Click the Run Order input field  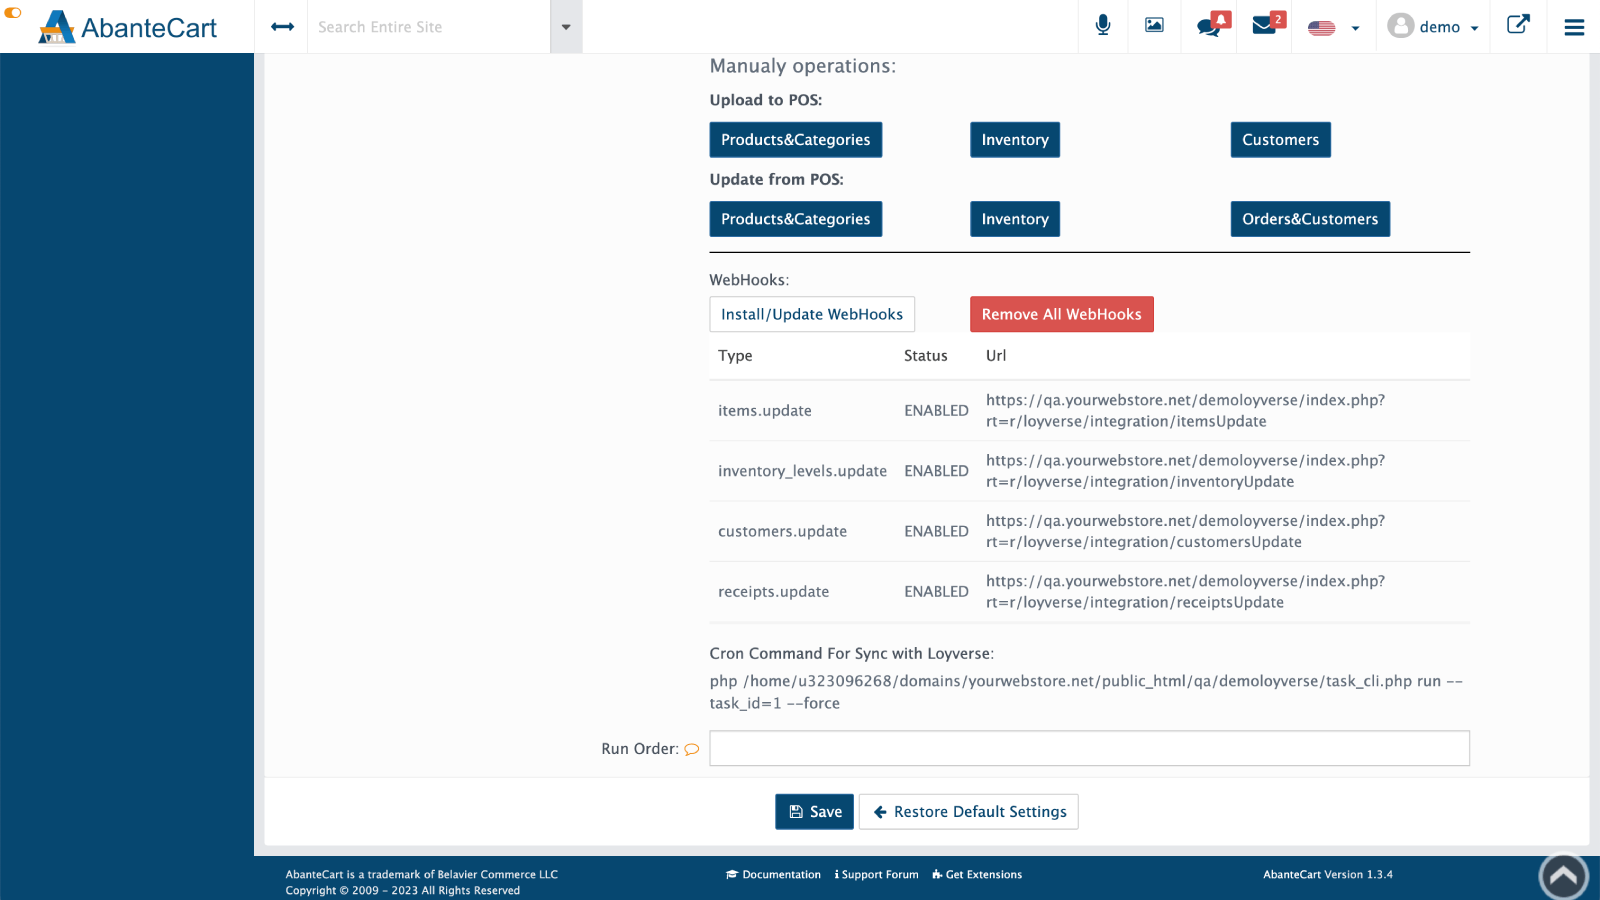1089,749
